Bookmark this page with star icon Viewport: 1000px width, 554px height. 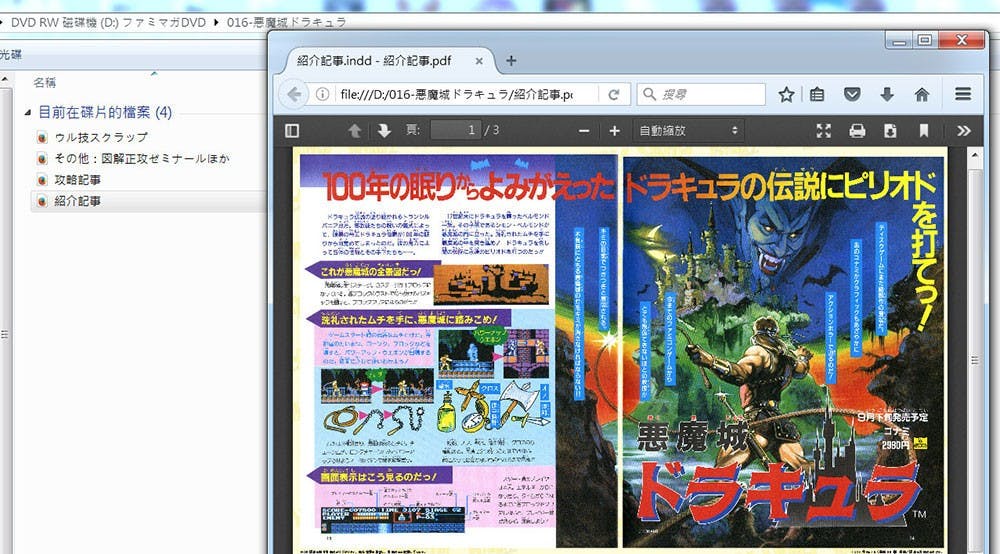[786, 94]
